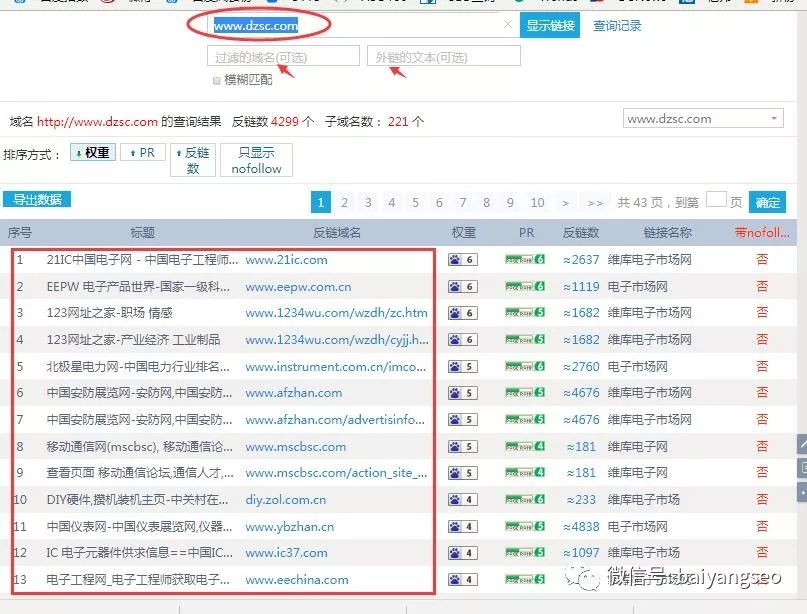Open the www.dzsc.com subdomain dropdown
This screenshot has width=807, height=614.
pyautogui.click(x=703, y=118)
